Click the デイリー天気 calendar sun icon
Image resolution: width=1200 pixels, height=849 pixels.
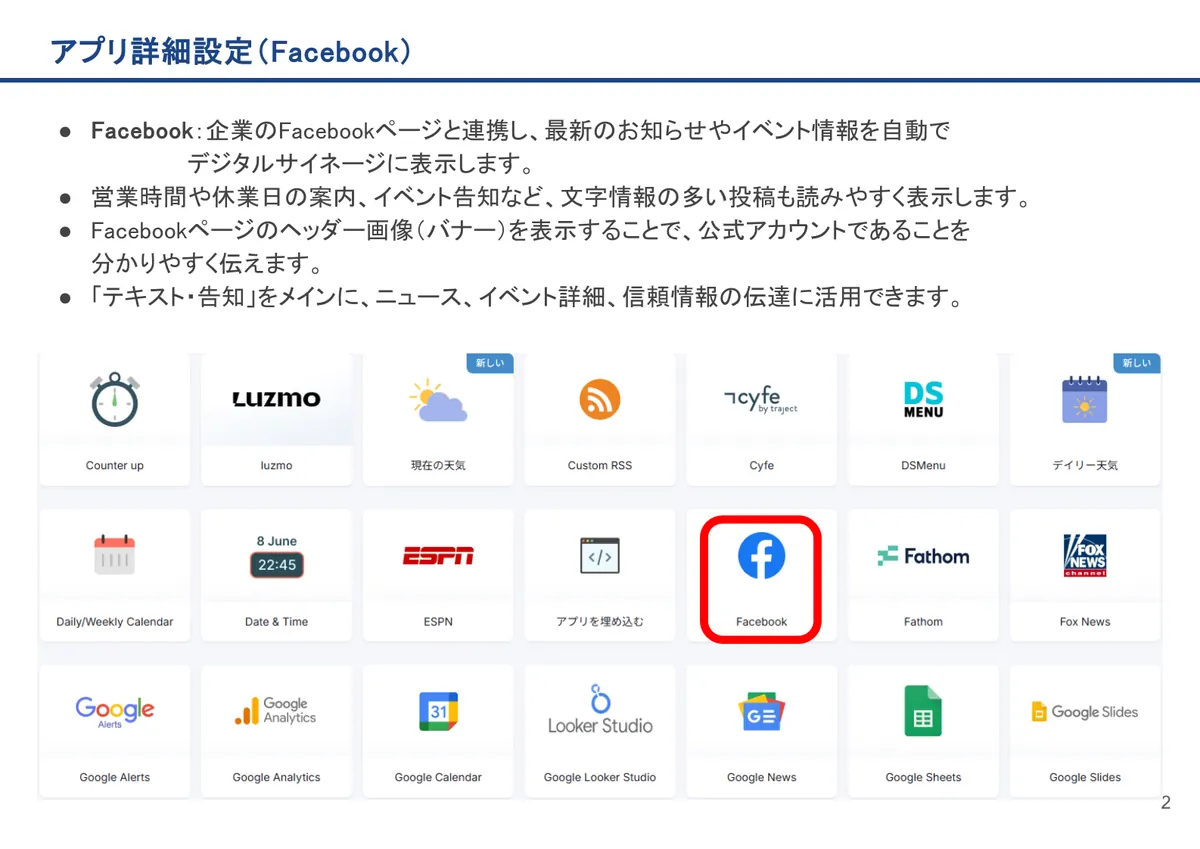(x=1085, y=400)
